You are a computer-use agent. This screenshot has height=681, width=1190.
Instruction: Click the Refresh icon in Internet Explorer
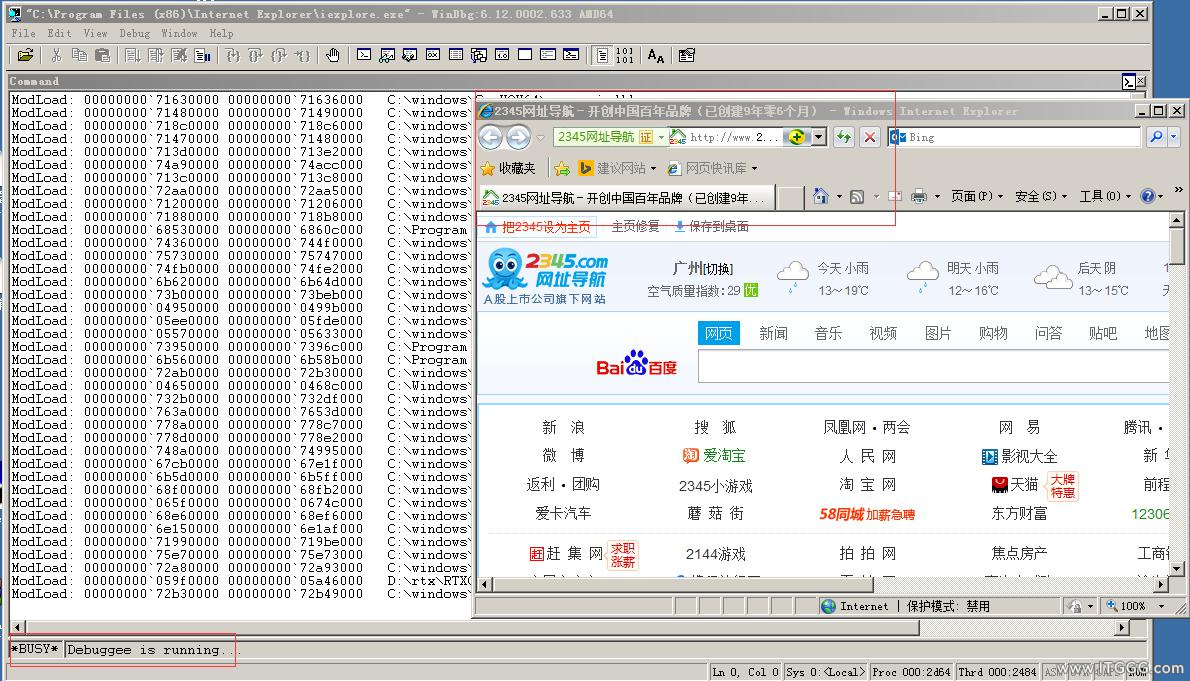point(844,137)
